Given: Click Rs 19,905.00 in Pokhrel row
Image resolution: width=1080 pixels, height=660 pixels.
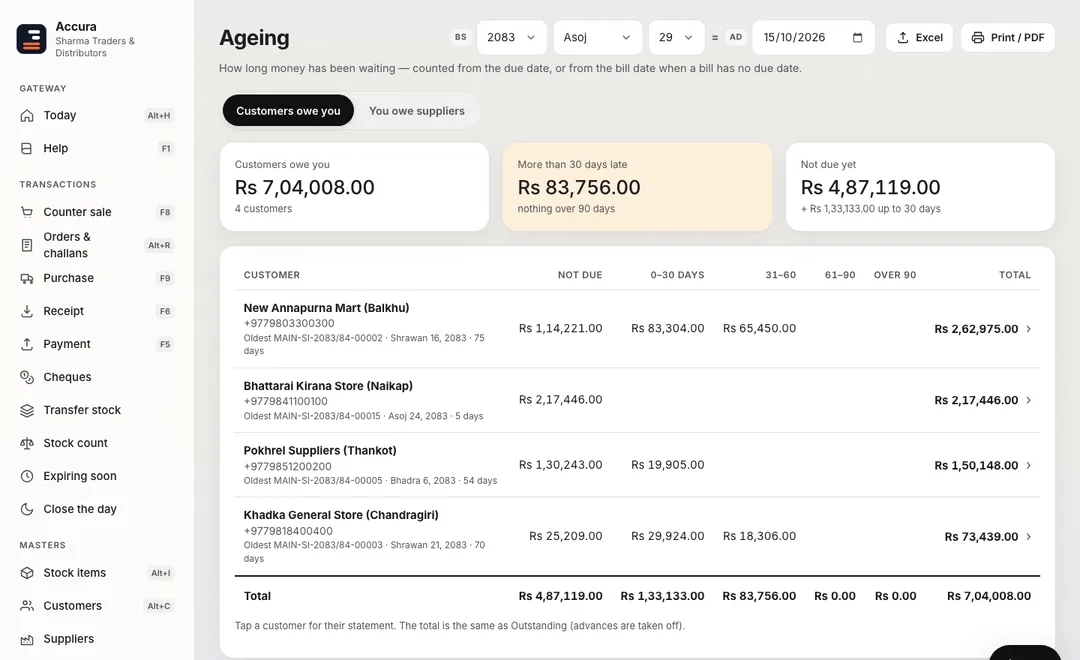Looking at the screenshot, I should [x=667, y=465].
